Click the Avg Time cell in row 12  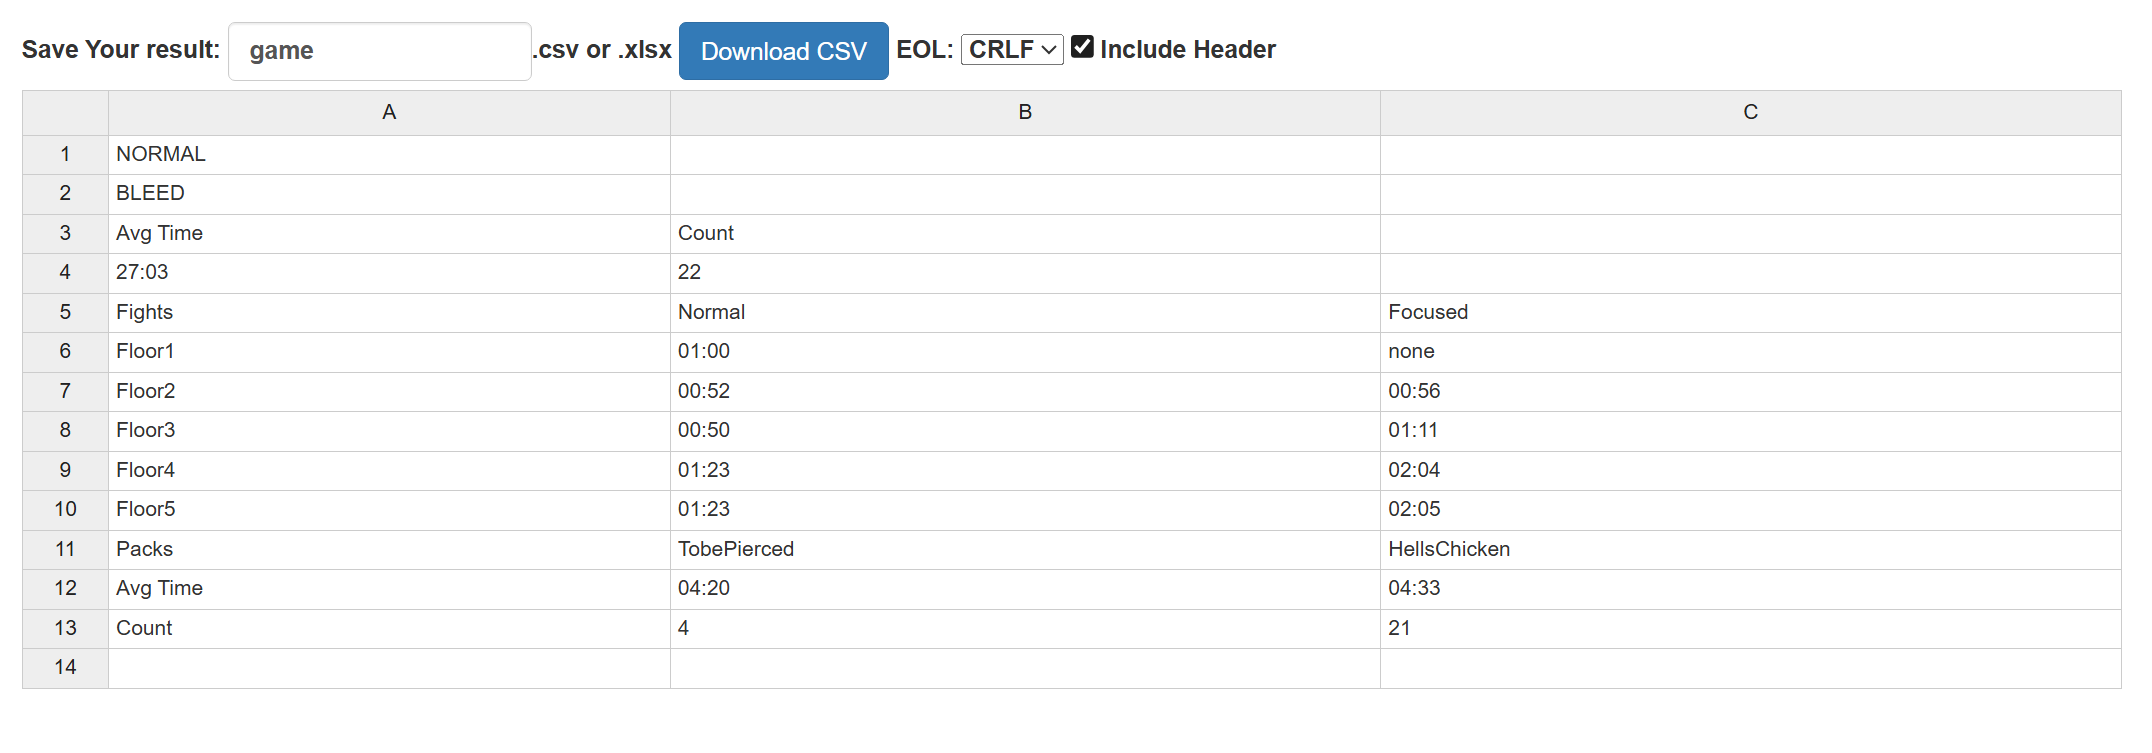tap(389, 589)
